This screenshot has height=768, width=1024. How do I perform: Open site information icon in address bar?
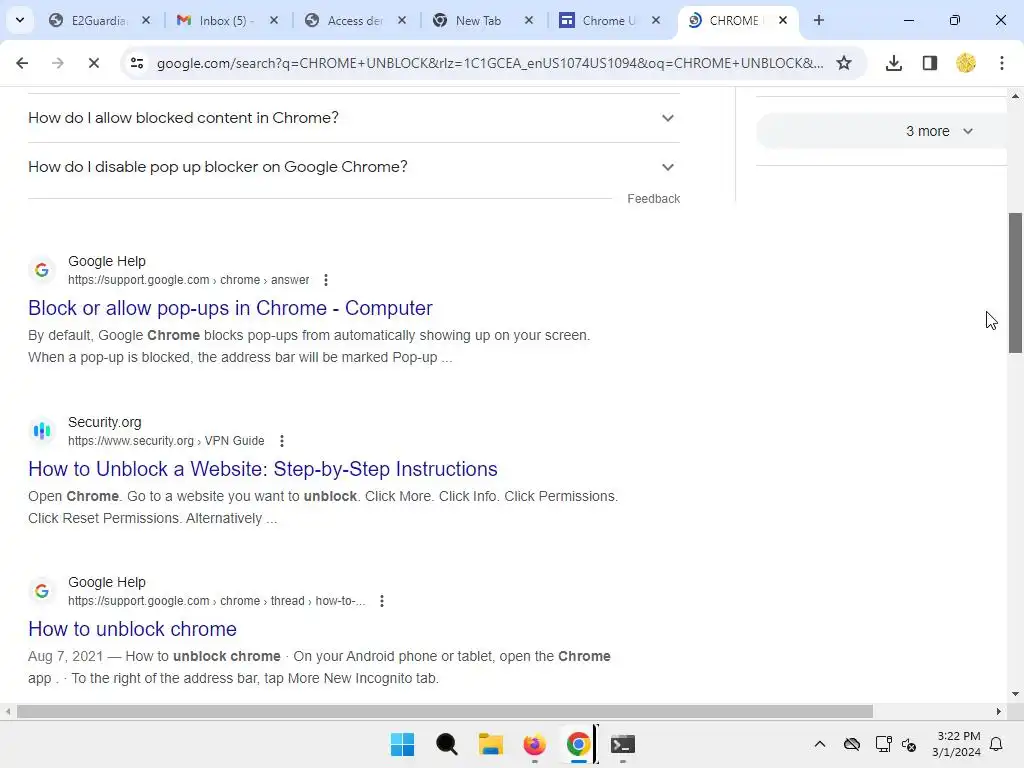[137, 63]
